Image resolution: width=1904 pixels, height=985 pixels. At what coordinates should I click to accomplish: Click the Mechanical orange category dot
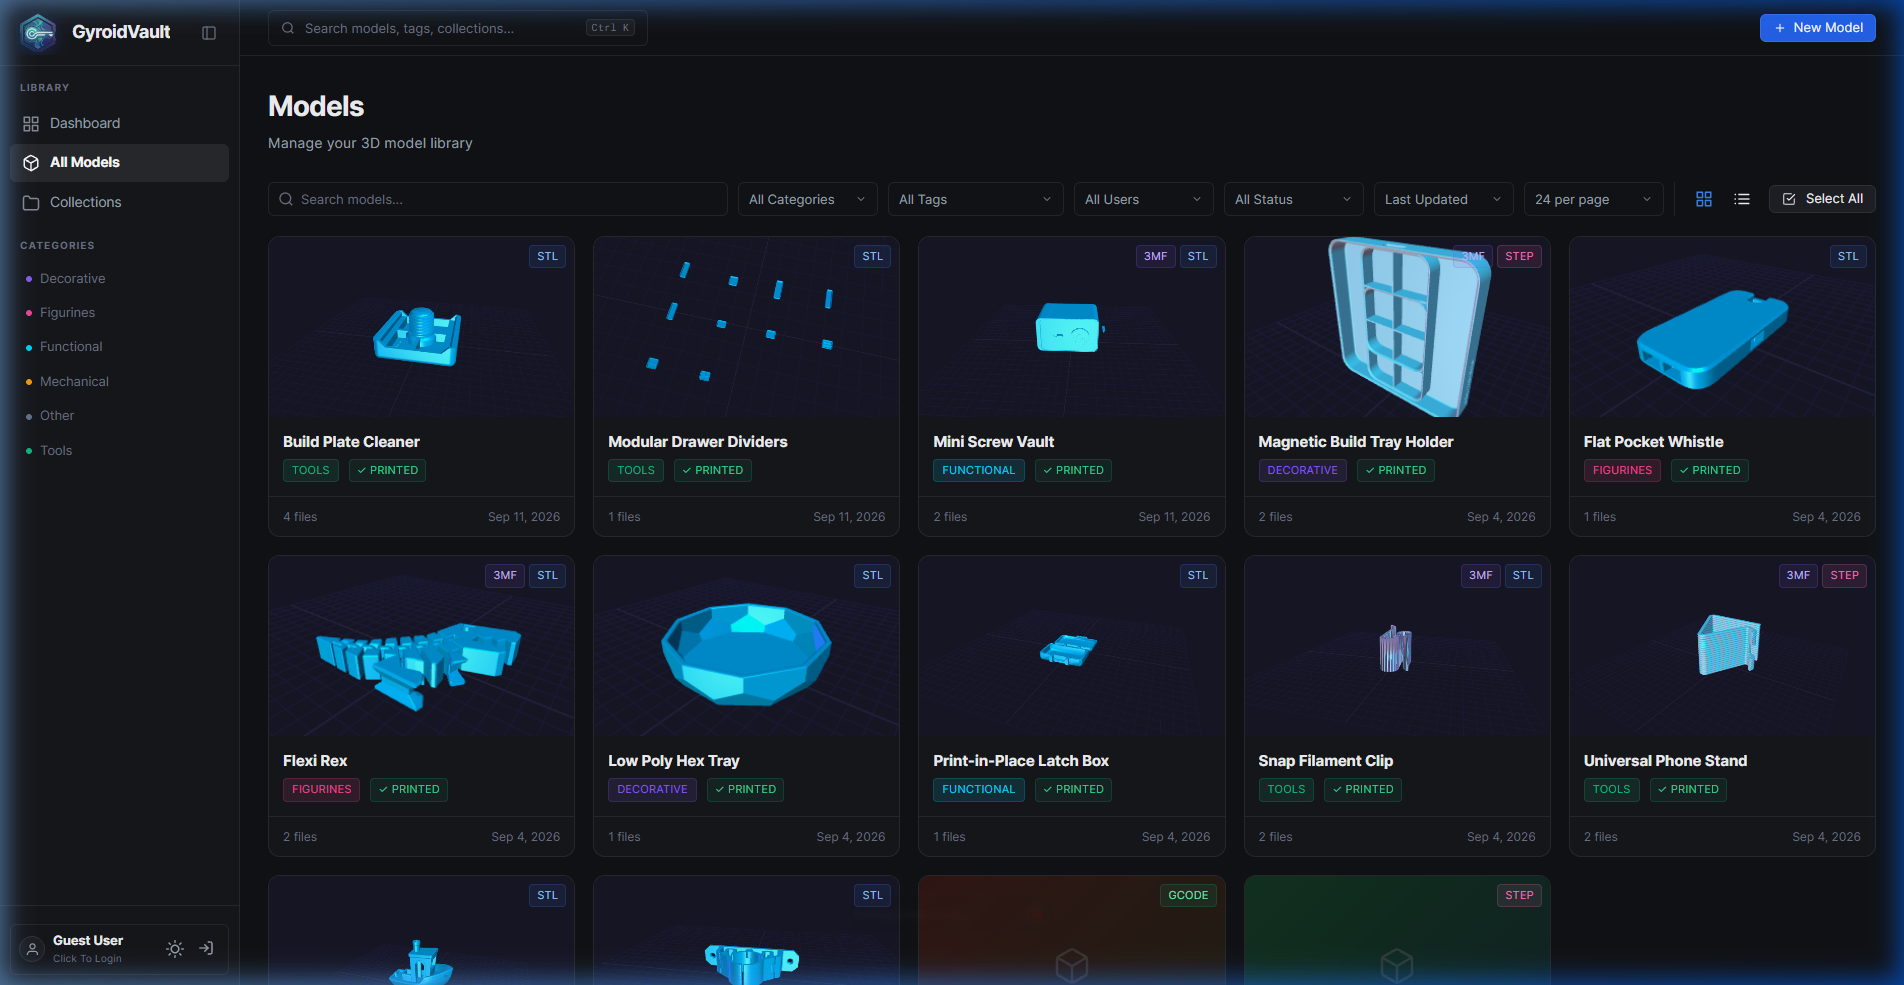(x=29, y=382)
